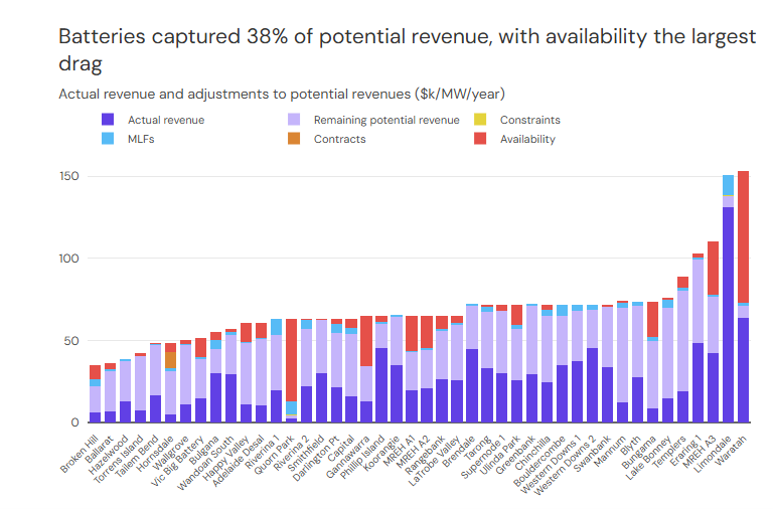The height and width of the screenshot is (509, 773).
Task: Select the 'Contracts' legend label
Action: click(340, 139)
